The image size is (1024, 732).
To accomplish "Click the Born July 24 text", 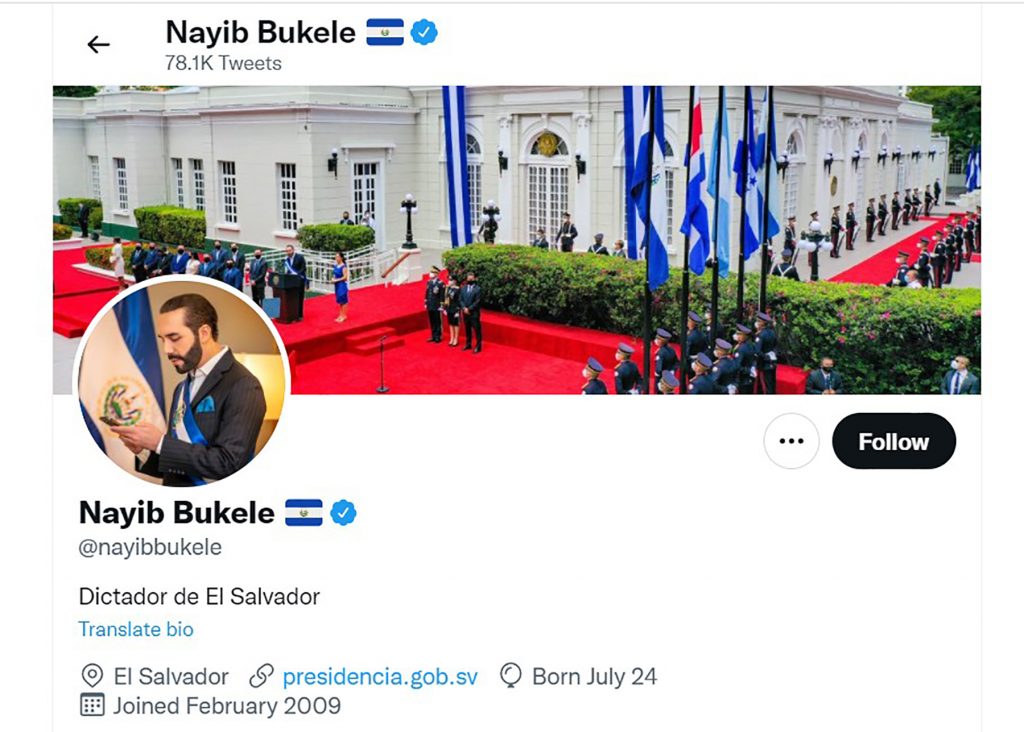I will coord(594,676).
